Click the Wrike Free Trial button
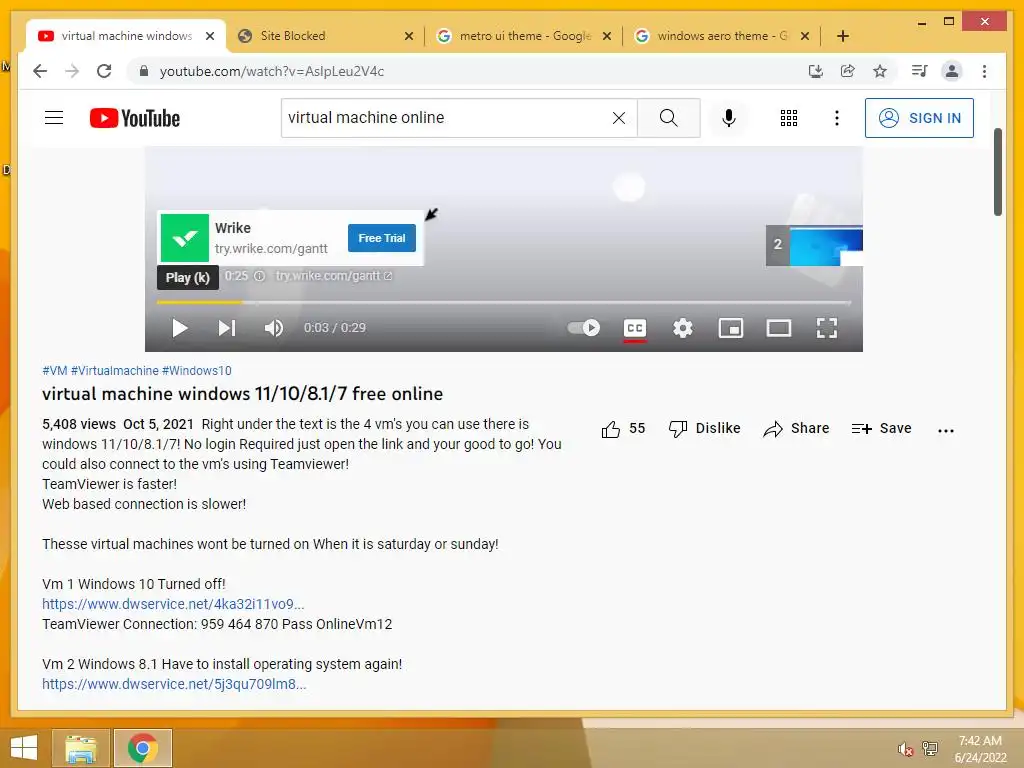This screenshot has width=1024, height=768. tap(381, 238)
